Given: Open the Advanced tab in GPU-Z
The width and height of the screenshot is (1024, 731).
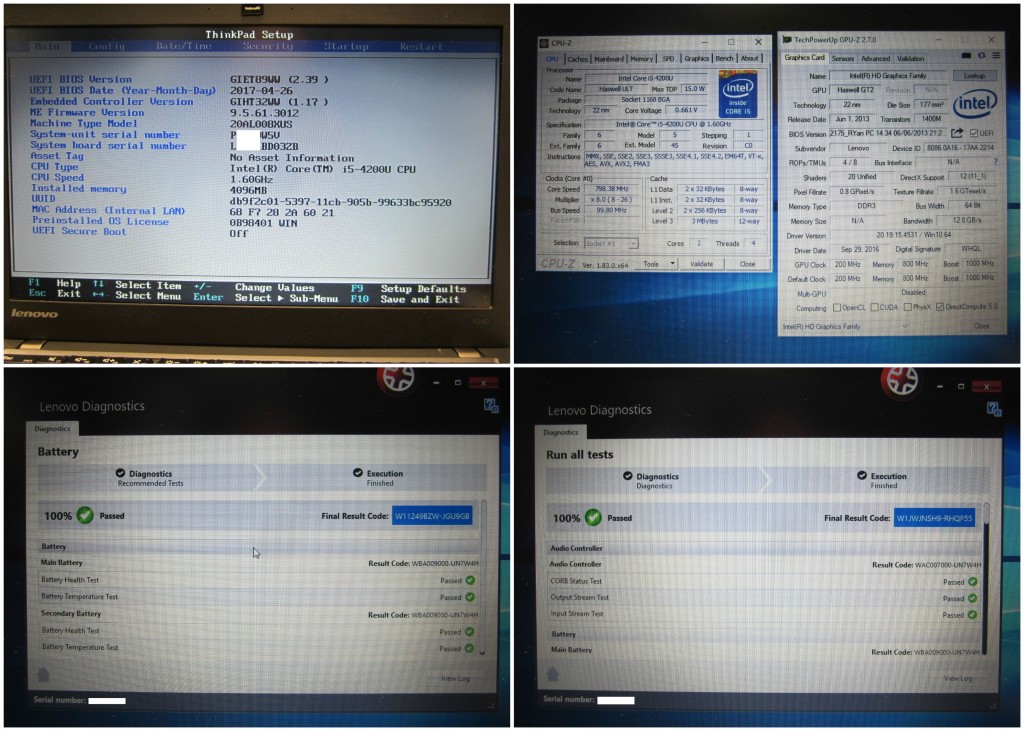Looking at the screenshot, I should 875,58.
